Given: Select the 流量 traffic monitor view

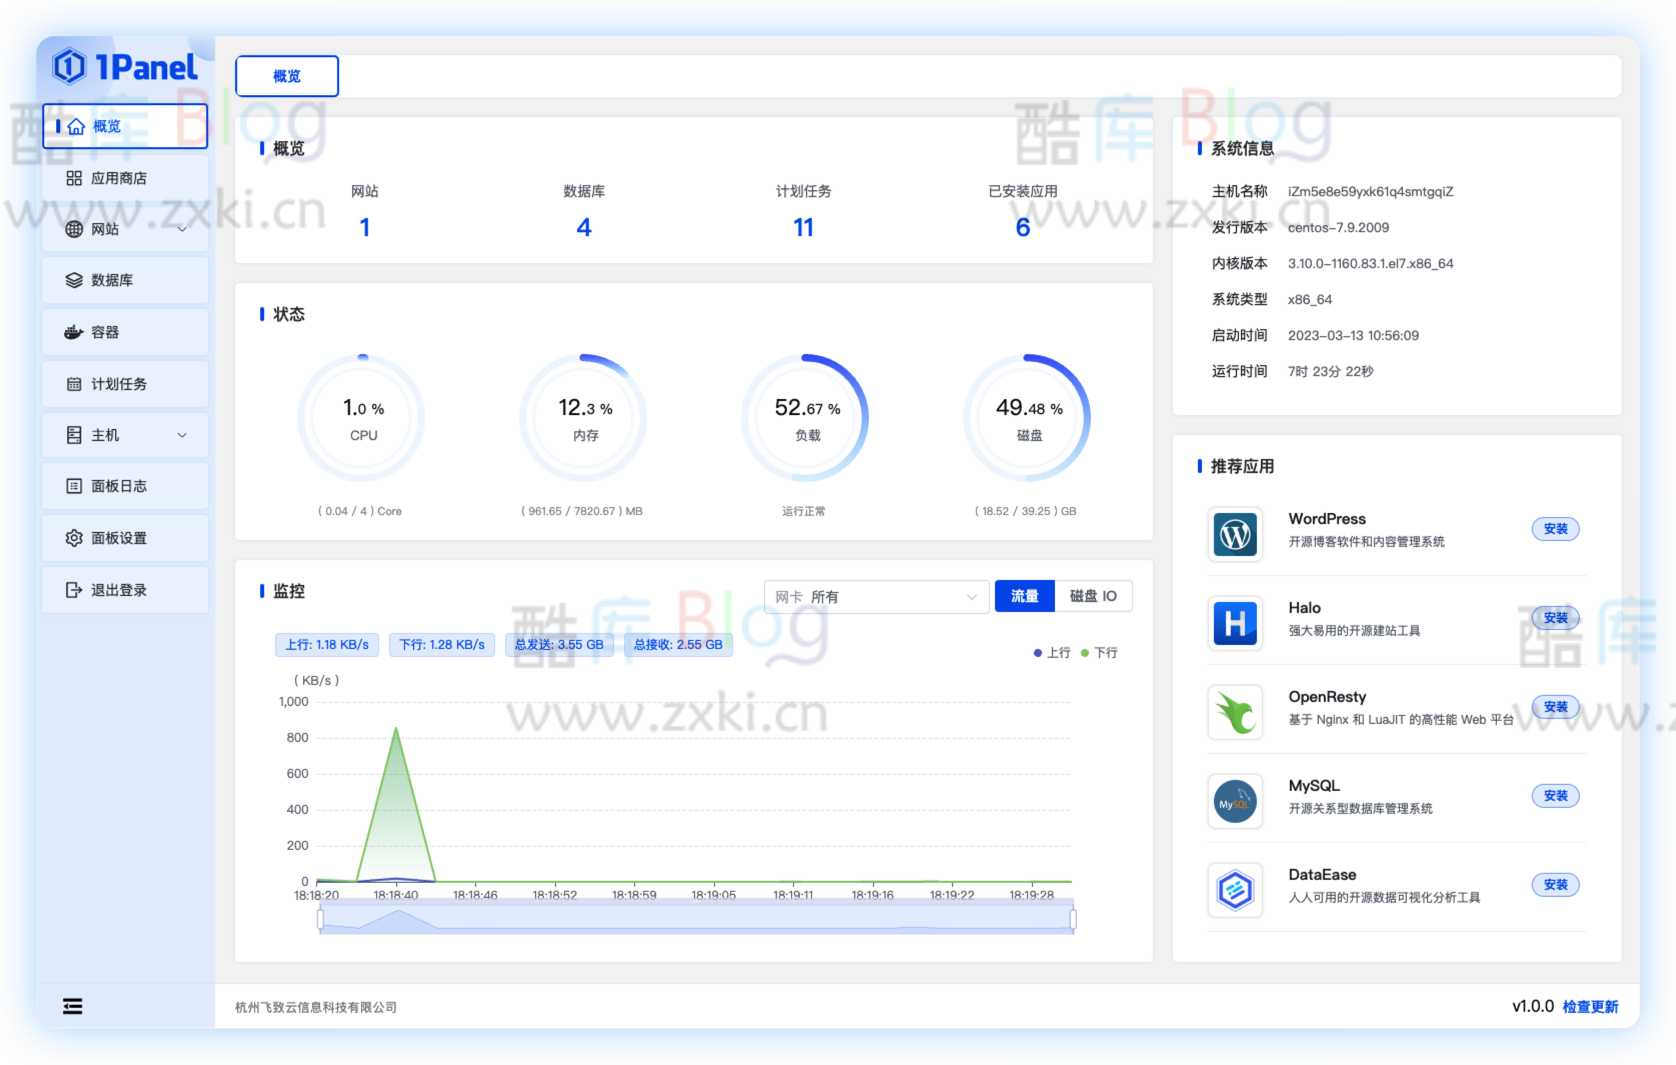Looking at the screenshot, I should click(1024, 596).
